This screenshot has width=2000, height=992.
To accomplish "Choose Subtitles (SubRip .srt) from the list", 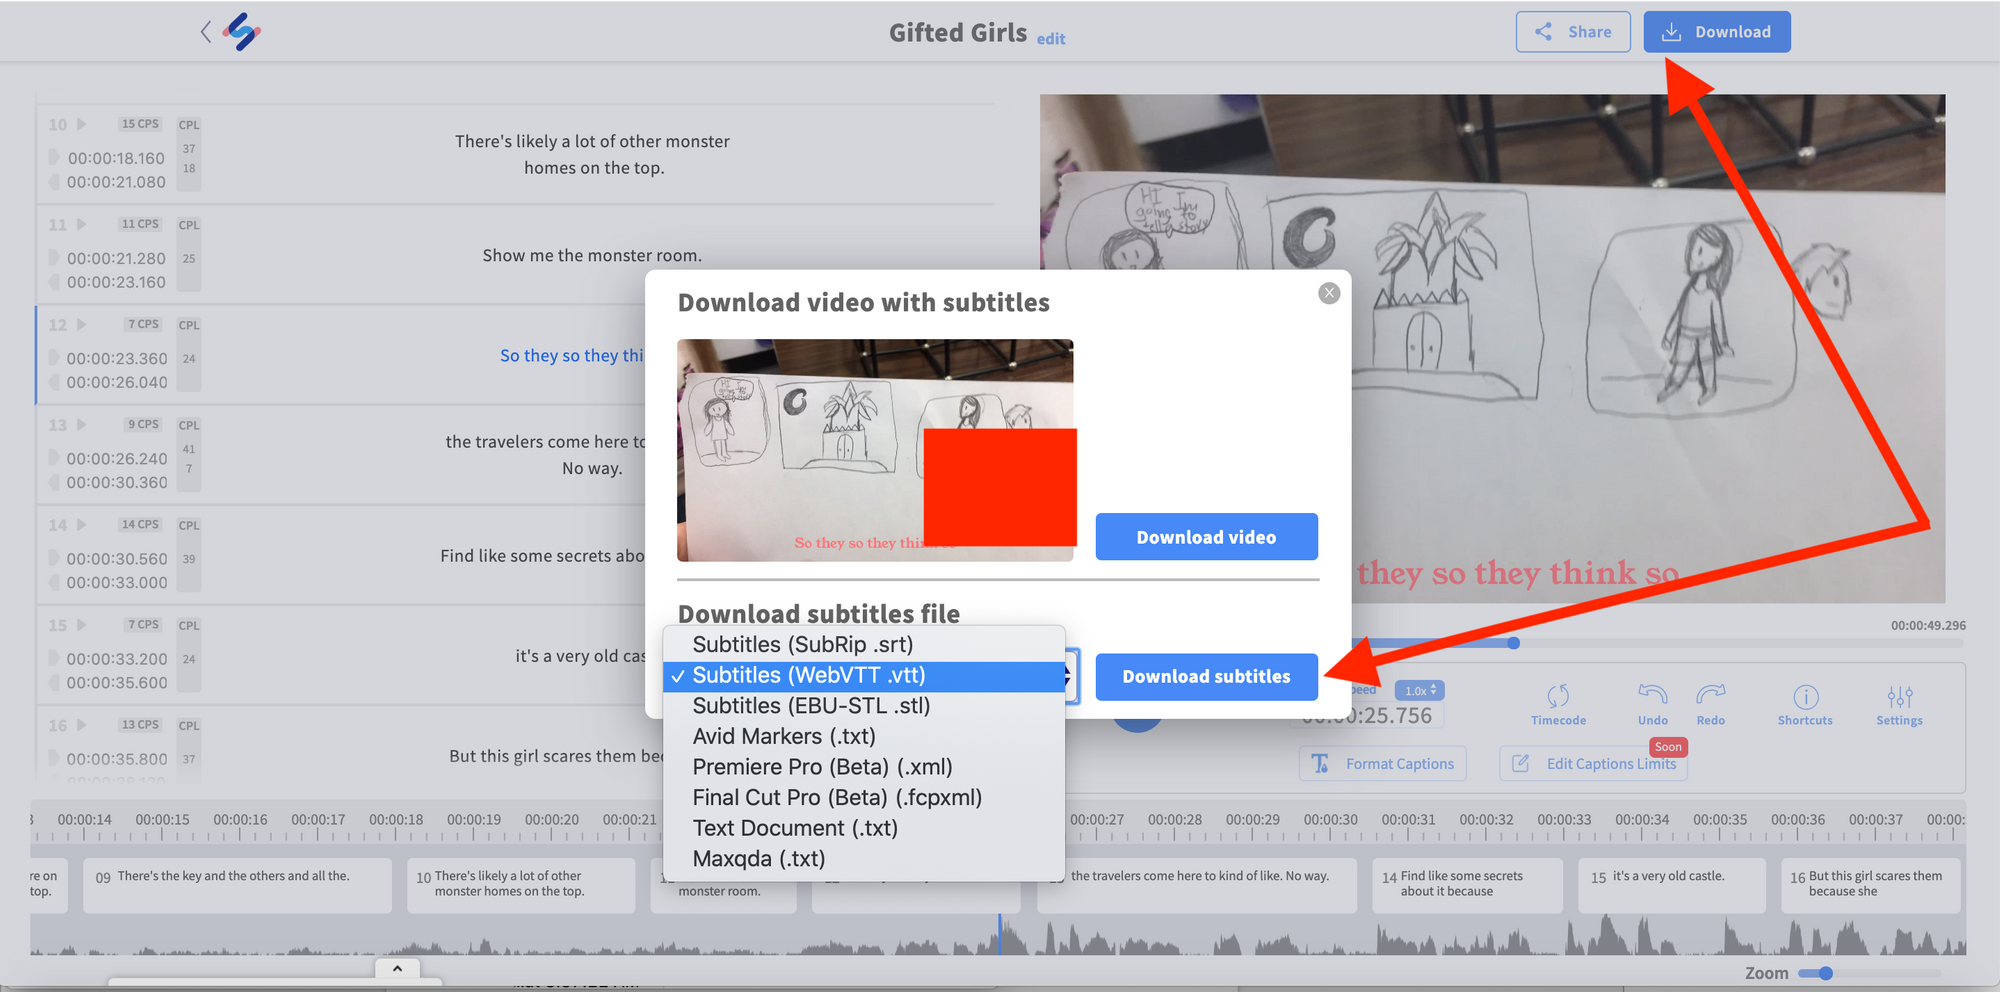I will [x=802, y=645].
